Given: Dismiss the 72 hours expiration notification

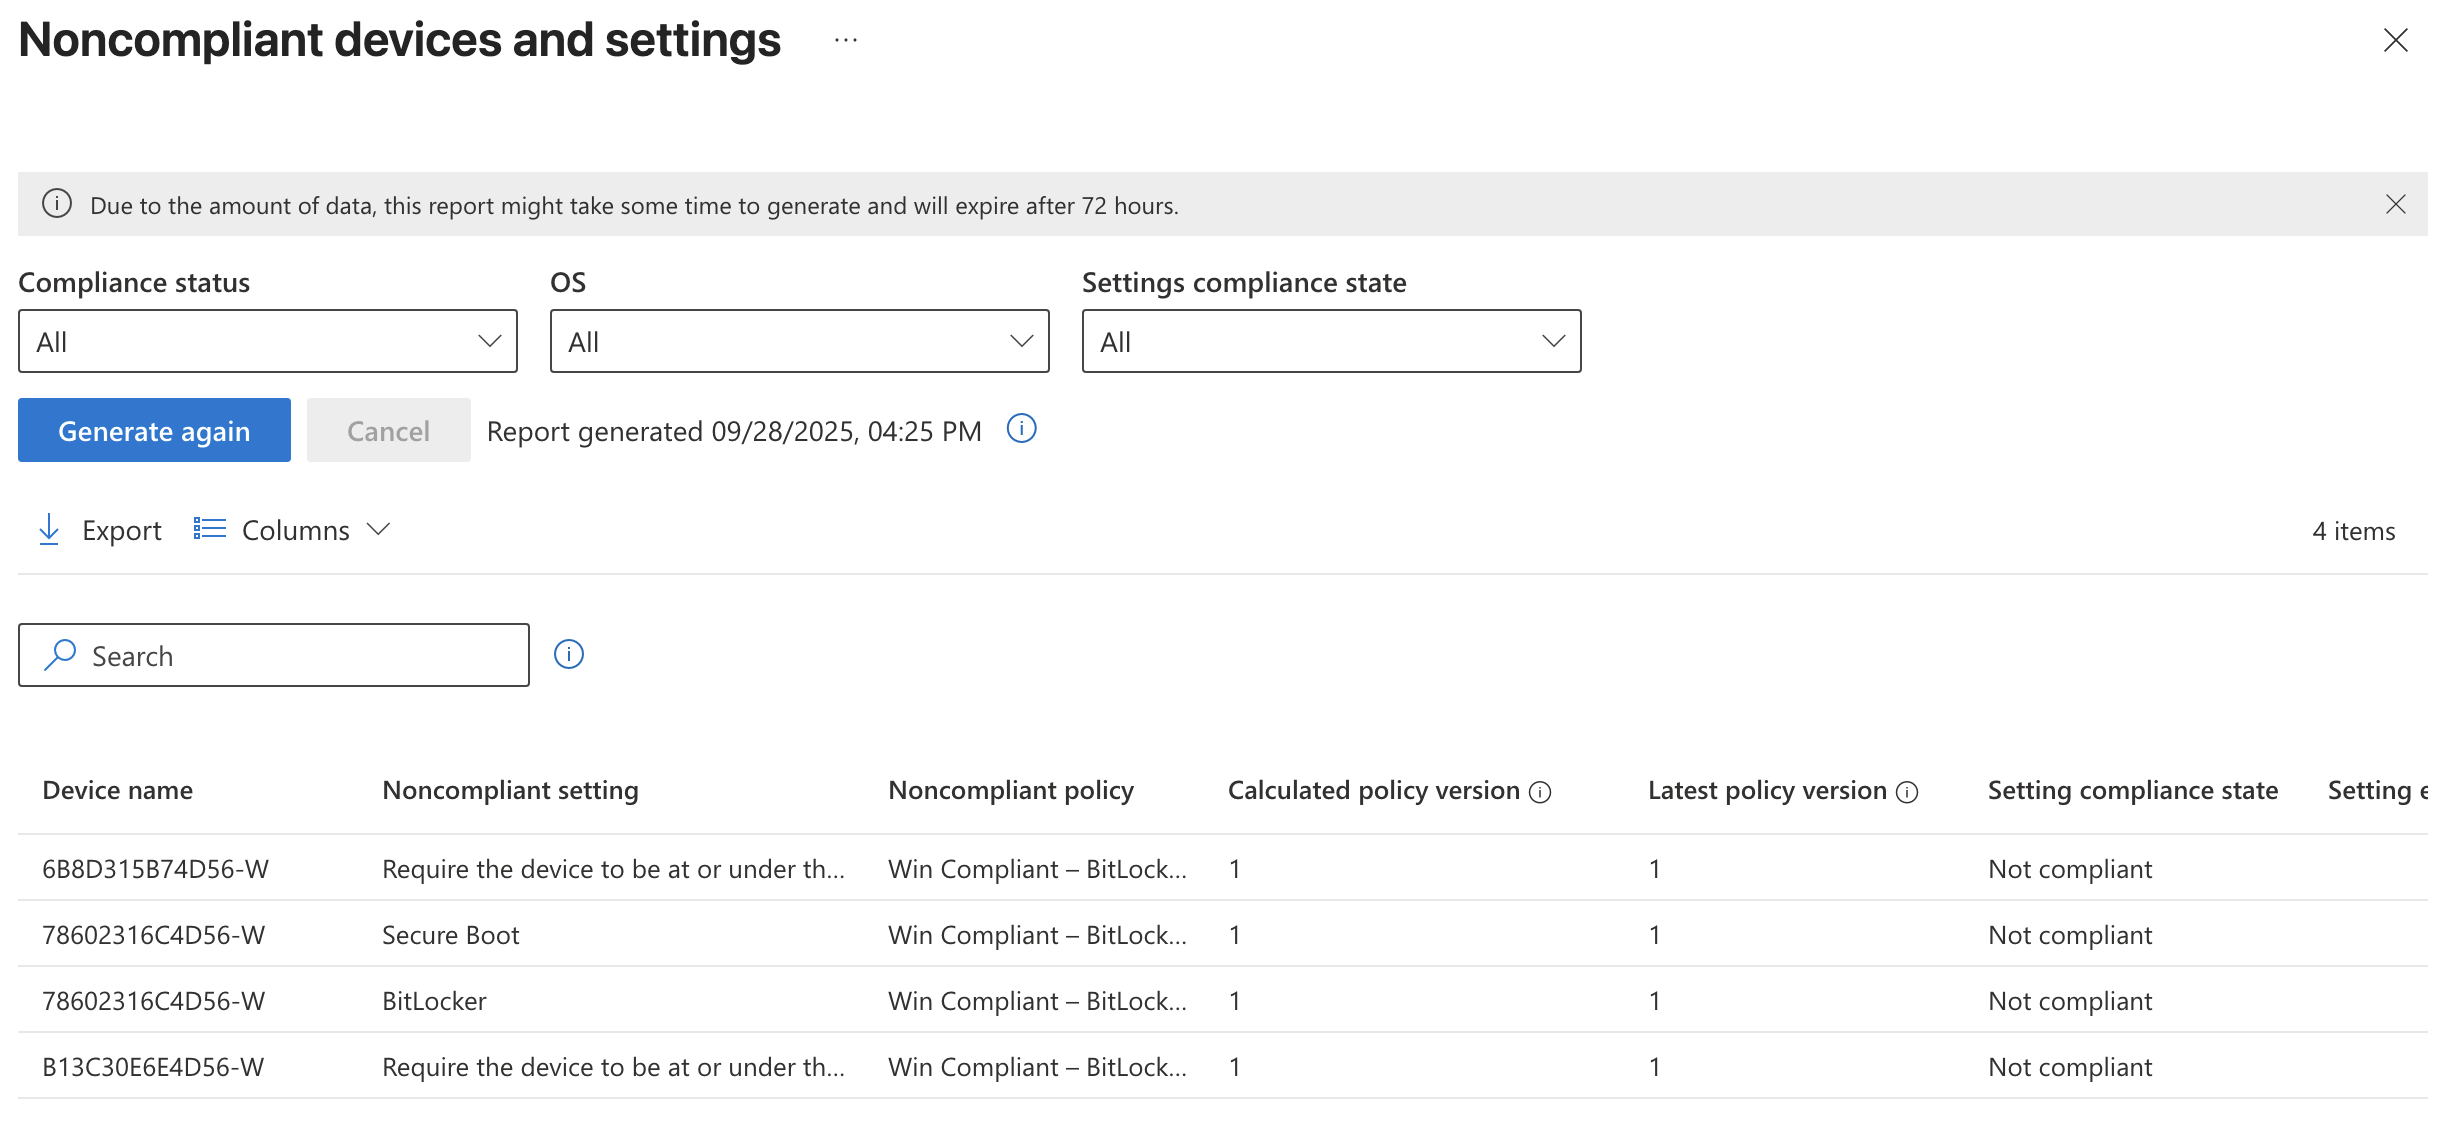Looking at the screenshot, I should [2396, 204].
